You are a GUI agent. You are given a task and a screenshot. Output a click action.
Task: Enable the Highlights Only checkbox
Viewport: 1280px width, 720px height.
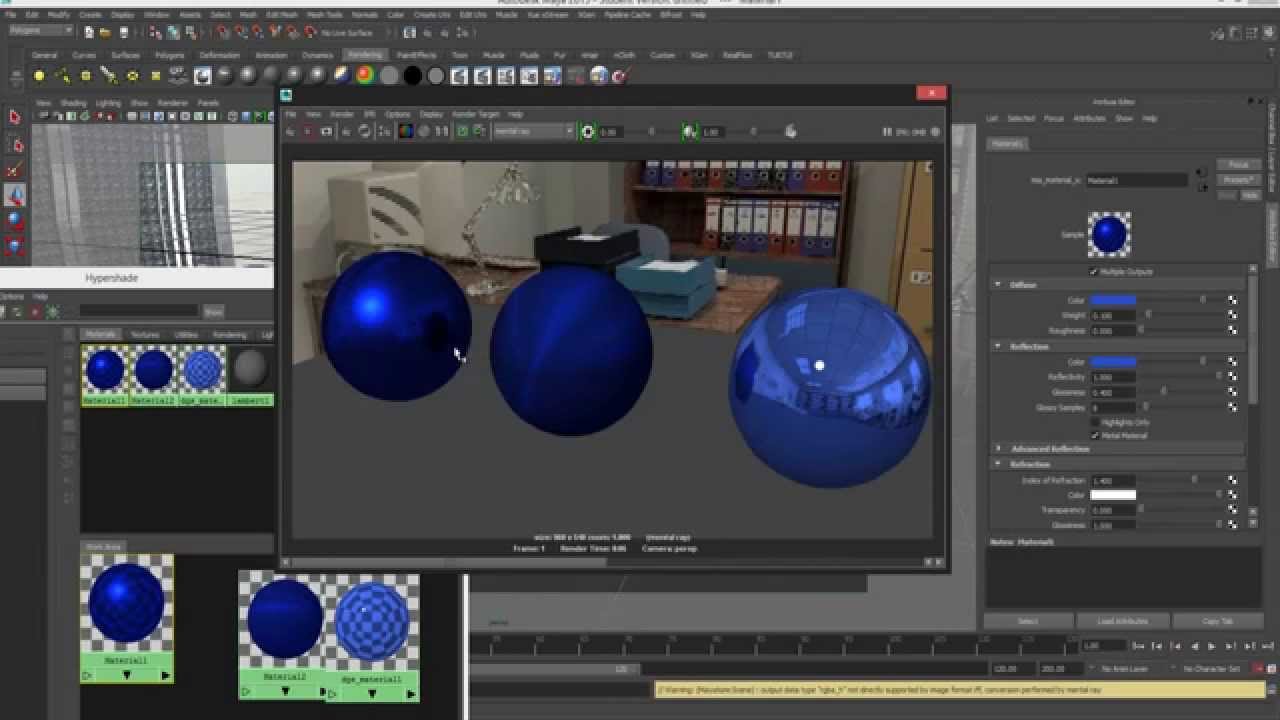(1095, 422)
